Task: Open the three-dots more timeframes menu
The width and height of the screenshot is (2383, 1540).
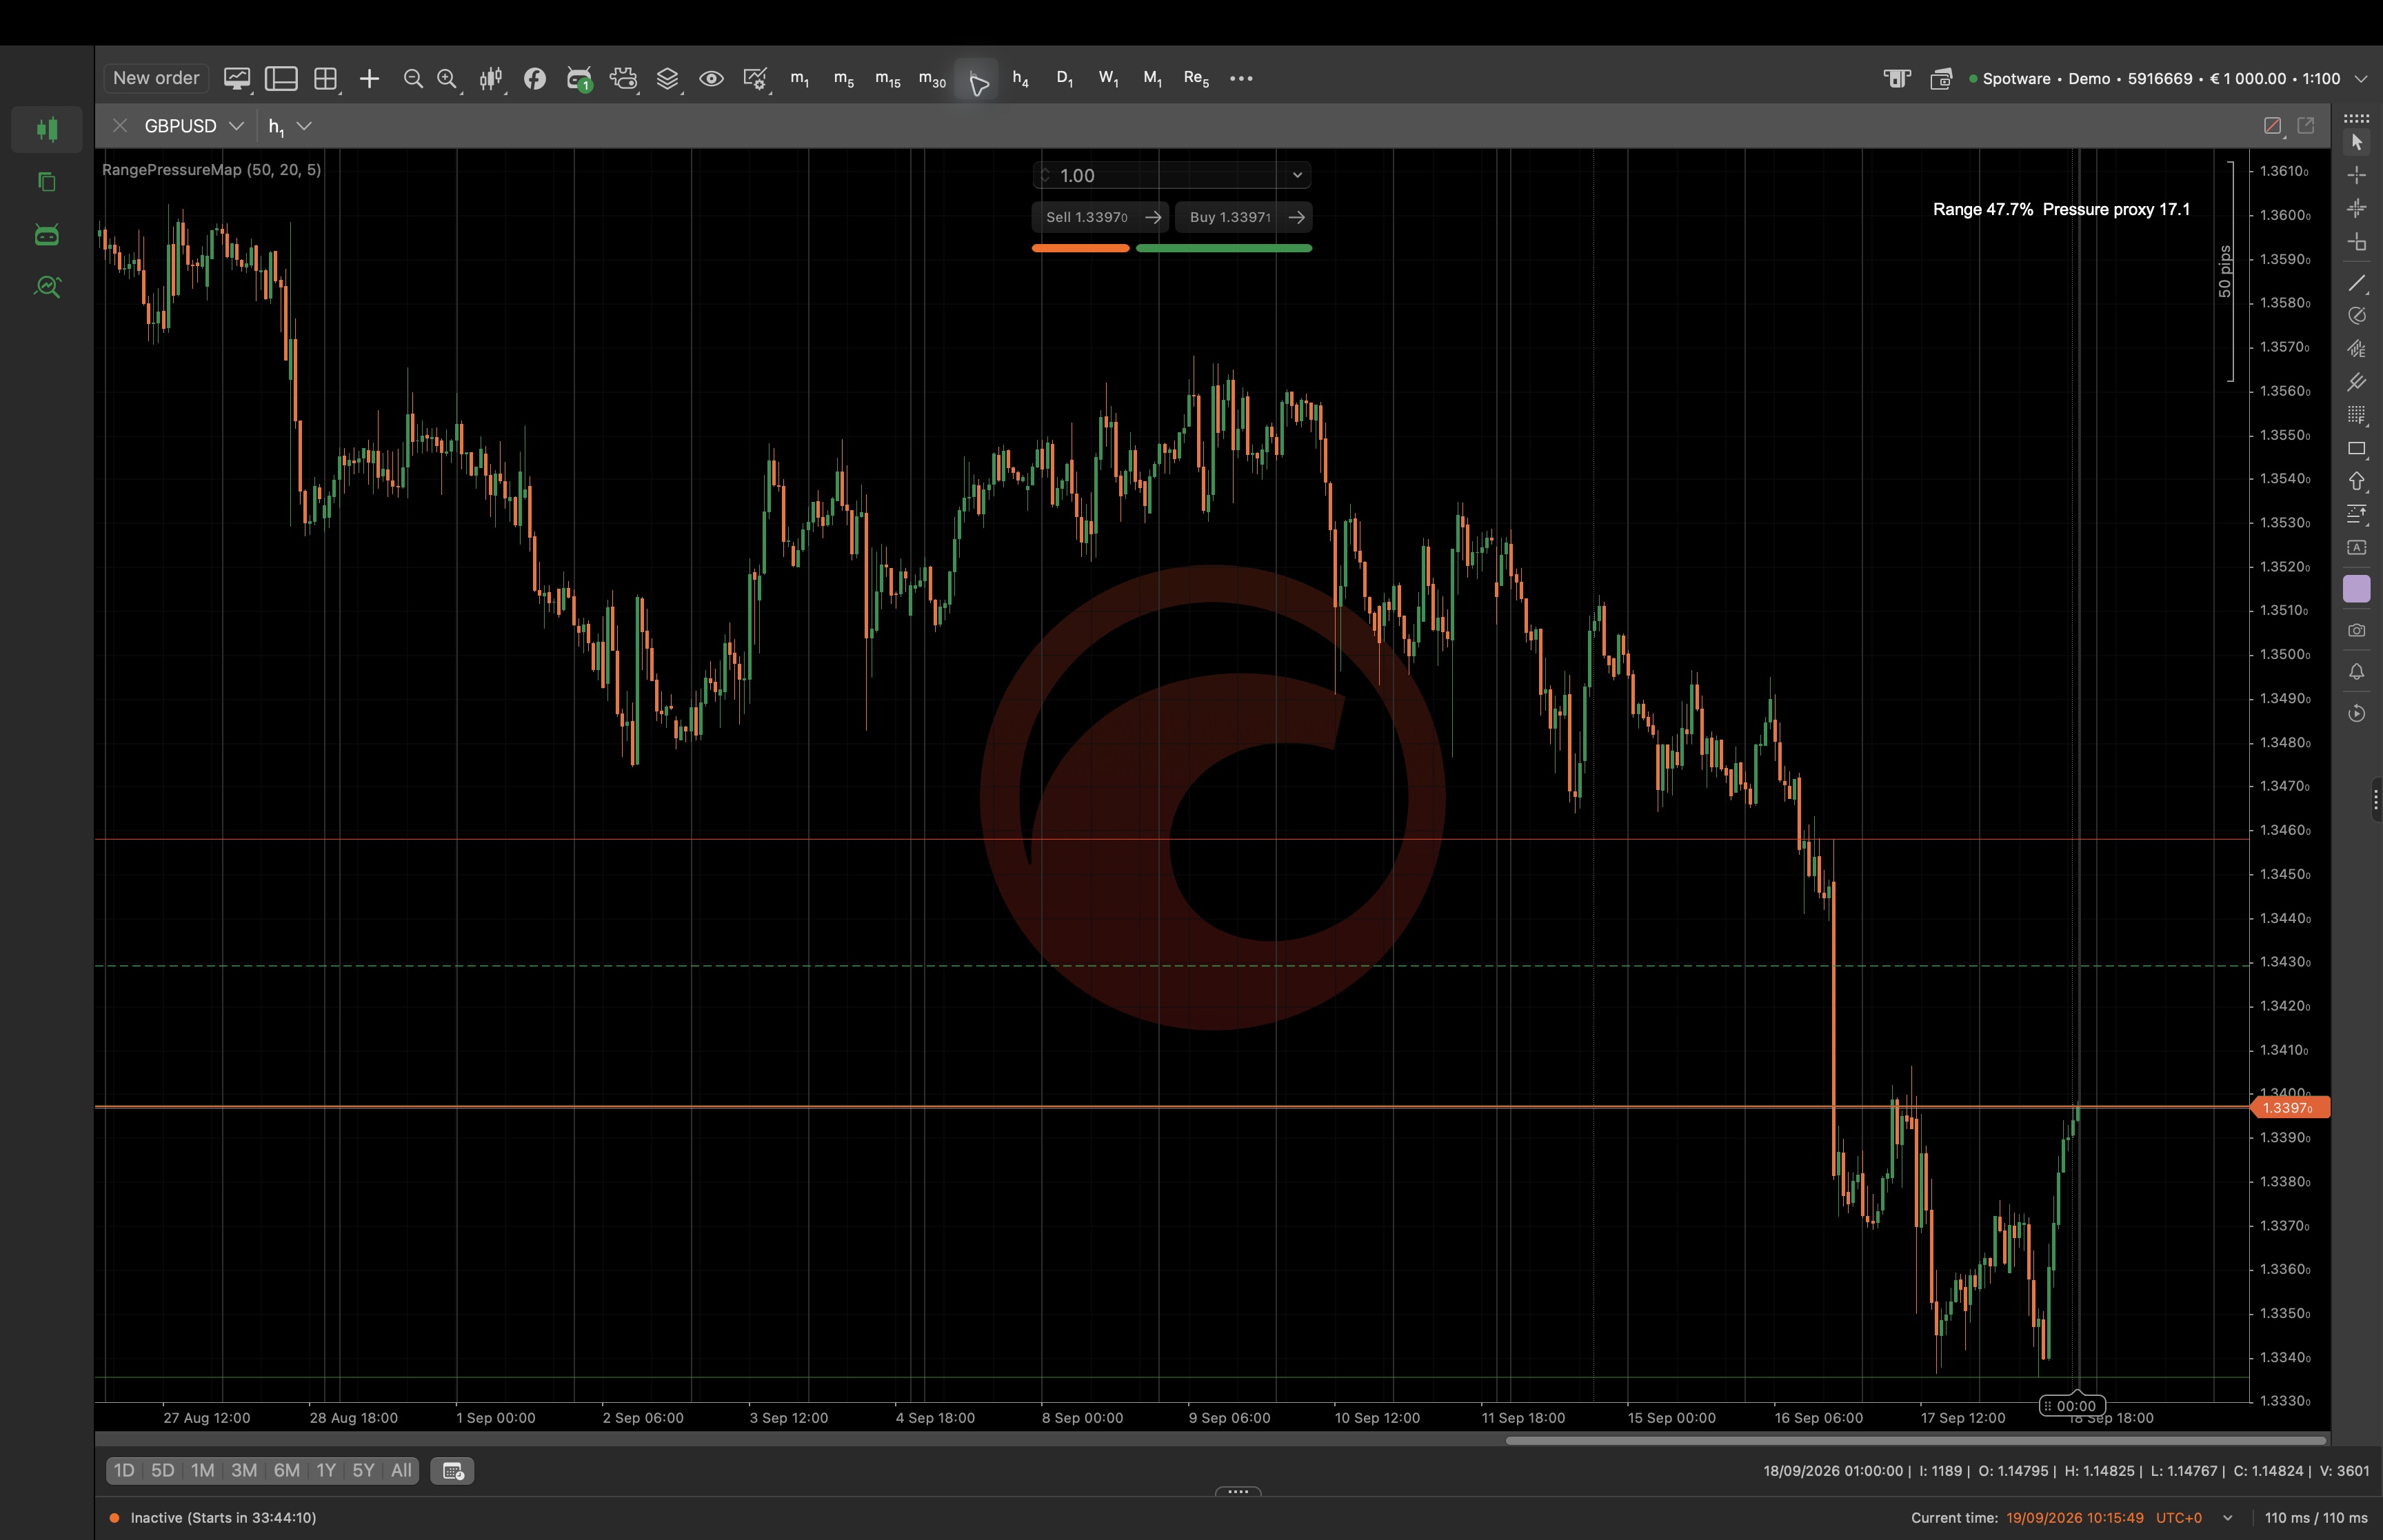Action: pyautogui.click(x=1241, y=78)
